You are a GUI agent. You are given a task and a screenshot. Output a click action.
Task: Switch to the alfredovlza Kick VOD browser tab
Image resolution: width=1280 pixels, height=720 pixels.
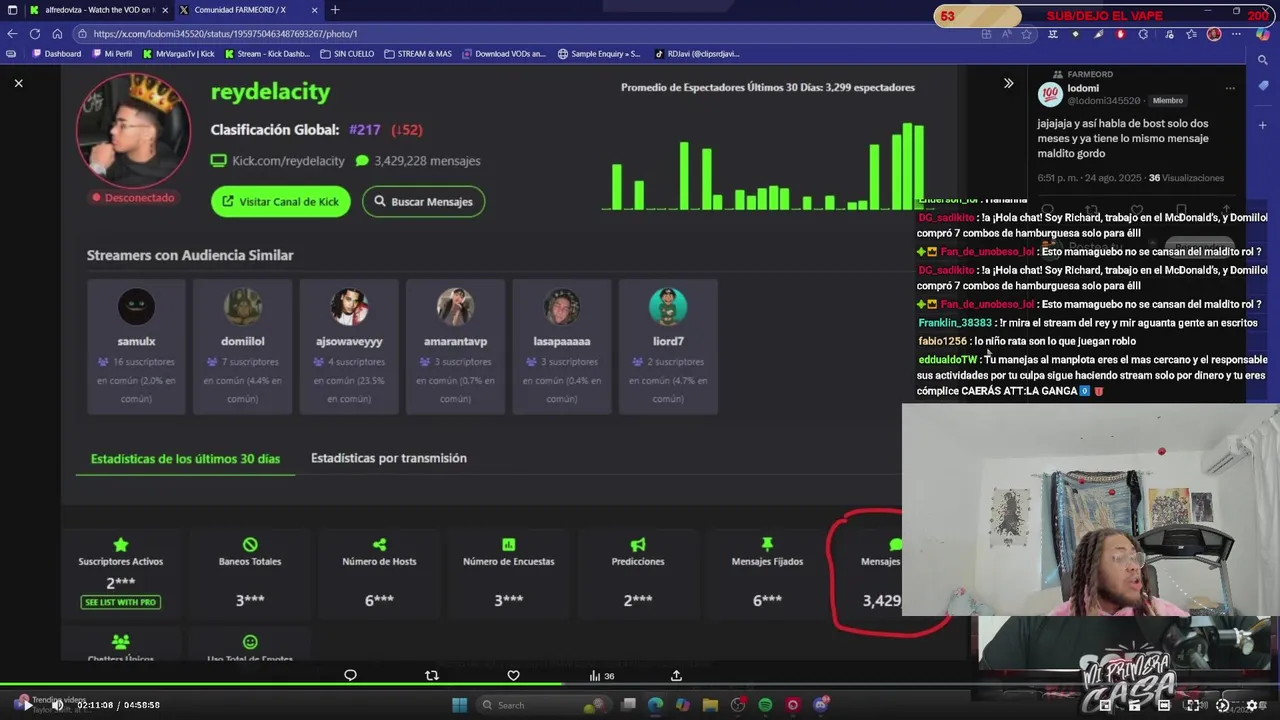pos(98,10)
